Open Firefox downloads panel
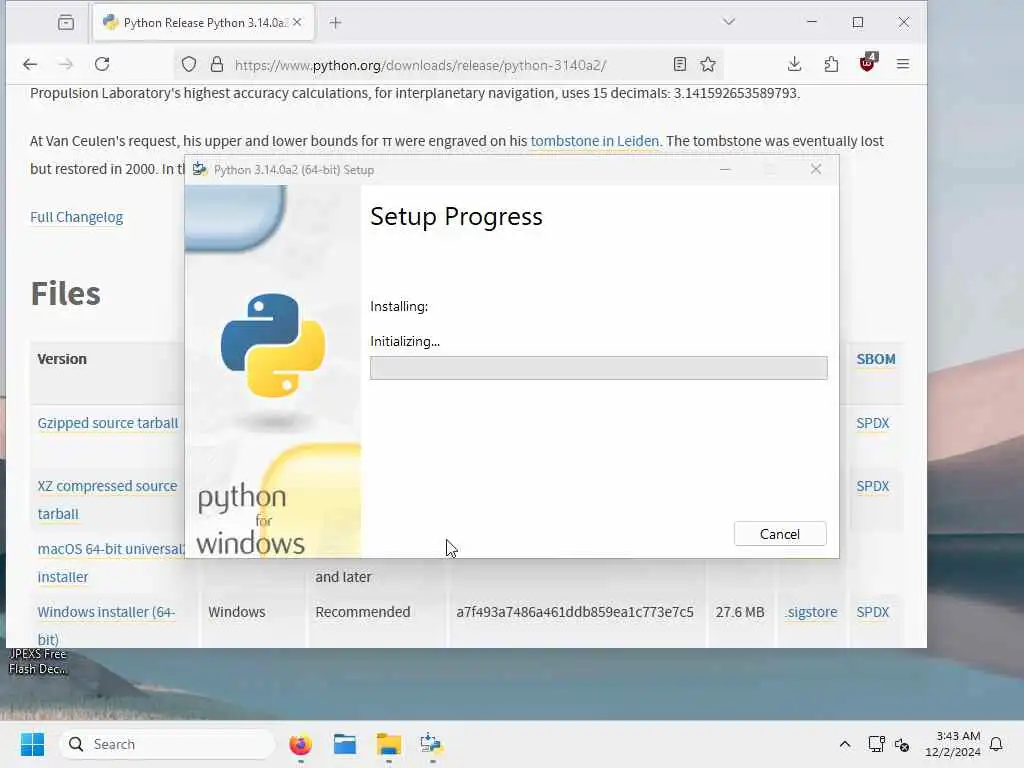The height and width of the screenshot is (768, 1024). coord(794,64)
